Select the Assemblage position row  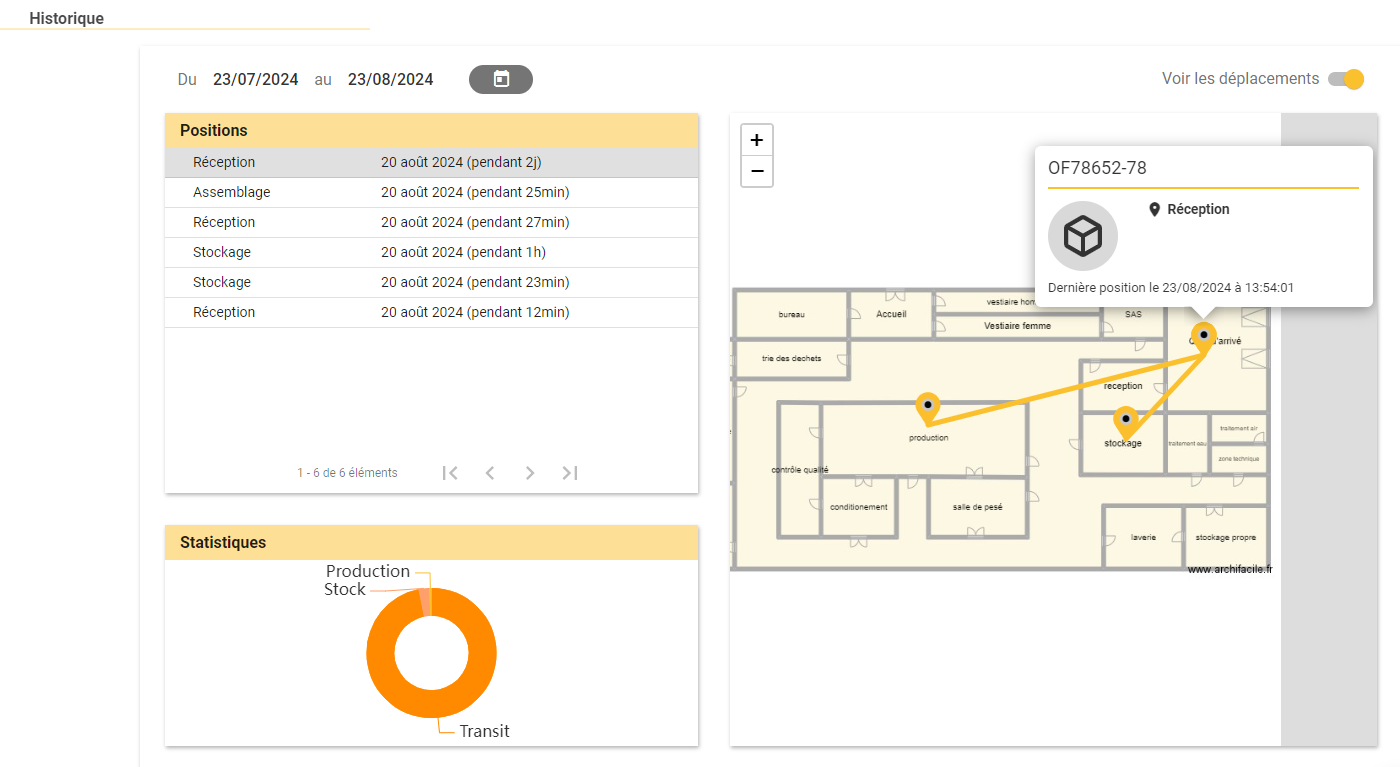[x=431, y=192]
